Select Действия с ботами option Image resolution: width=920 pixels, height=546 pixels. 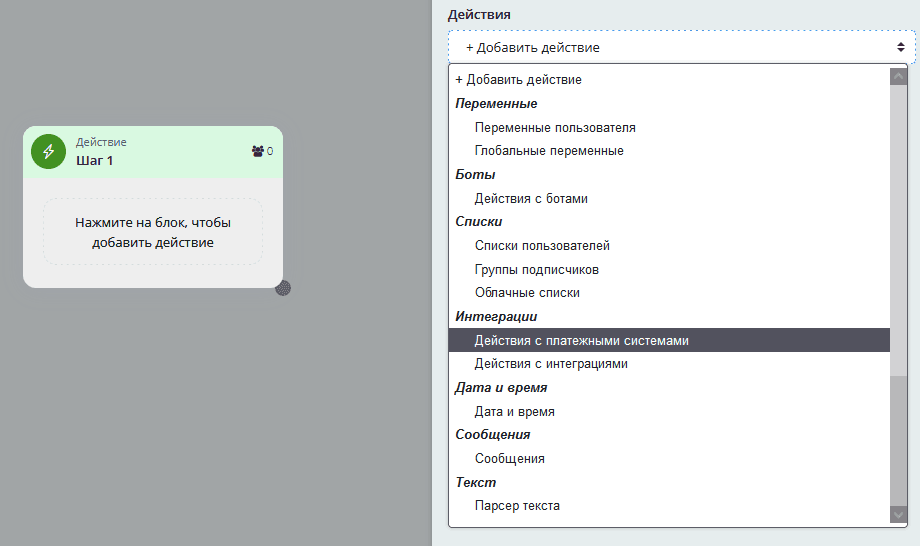(531, 198)
